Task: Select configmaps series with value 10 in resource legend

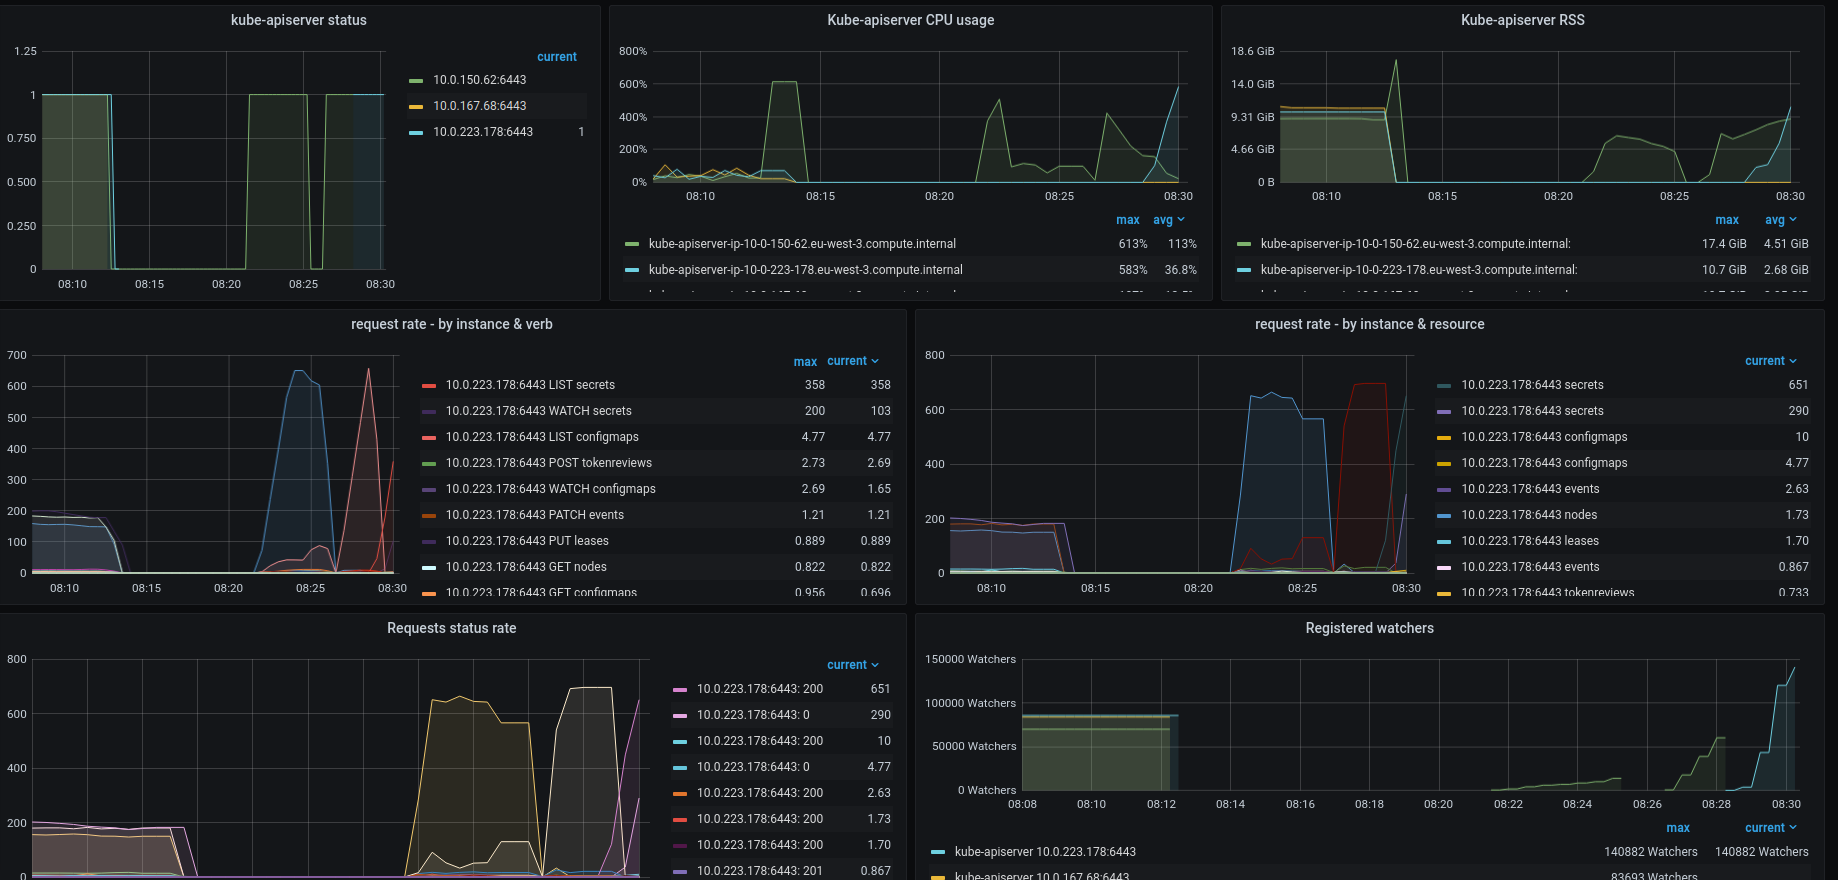Action: click(1544, 437)
